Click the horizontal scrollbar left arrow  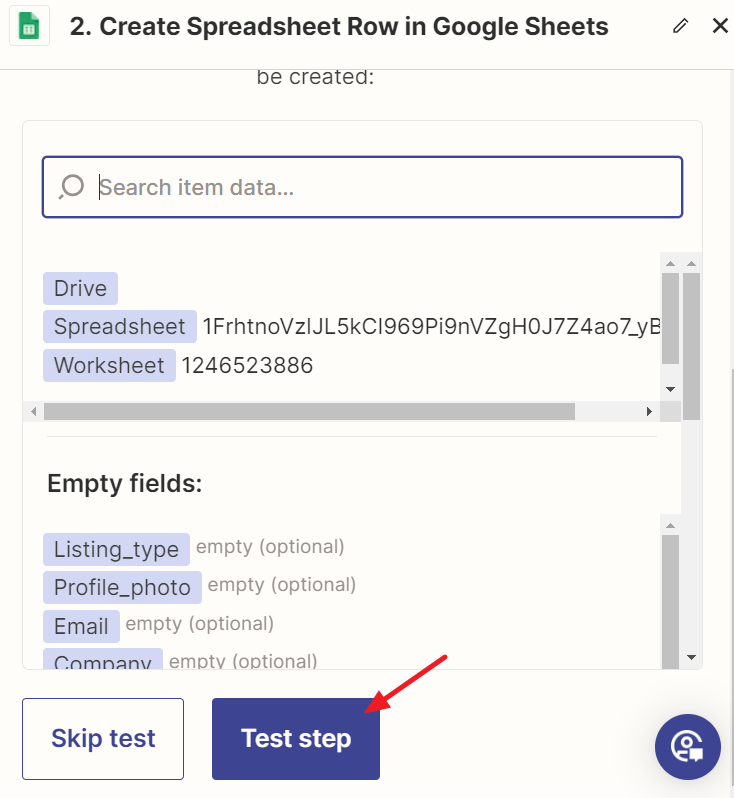34,411
